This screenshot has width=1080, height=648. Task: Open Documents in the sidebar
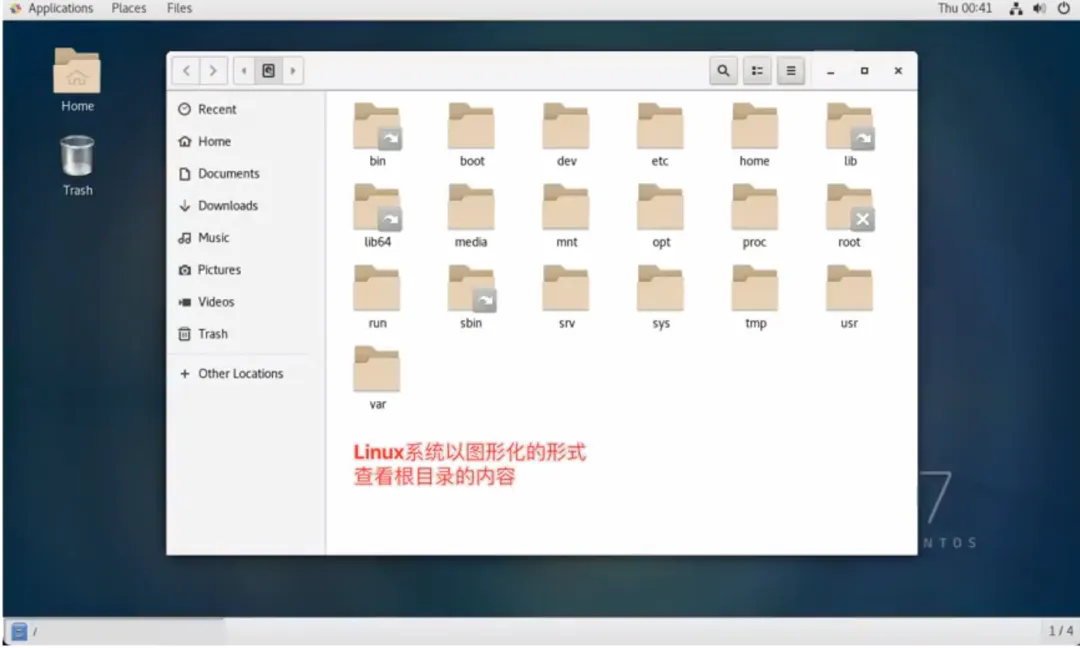point(246,174)
